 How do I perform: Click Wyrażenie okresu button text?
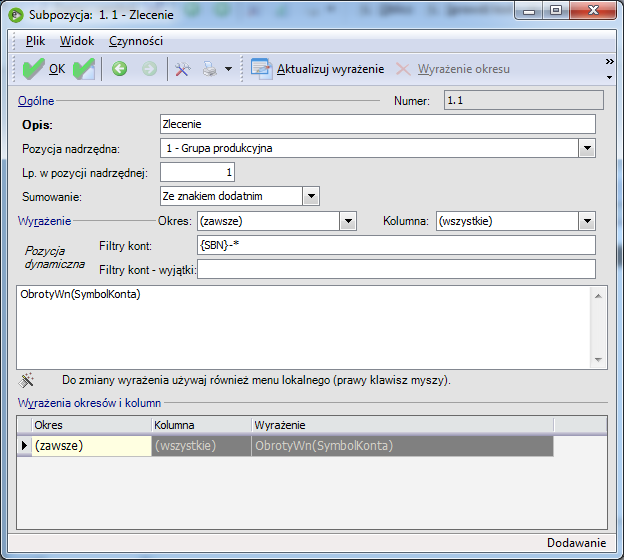(x=464, y=69)
